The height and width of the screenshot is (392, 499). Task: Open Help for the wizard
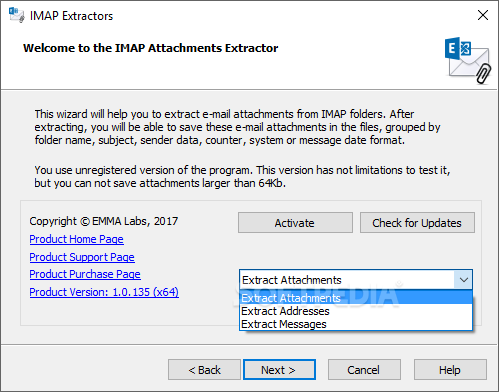click(450, 370)
